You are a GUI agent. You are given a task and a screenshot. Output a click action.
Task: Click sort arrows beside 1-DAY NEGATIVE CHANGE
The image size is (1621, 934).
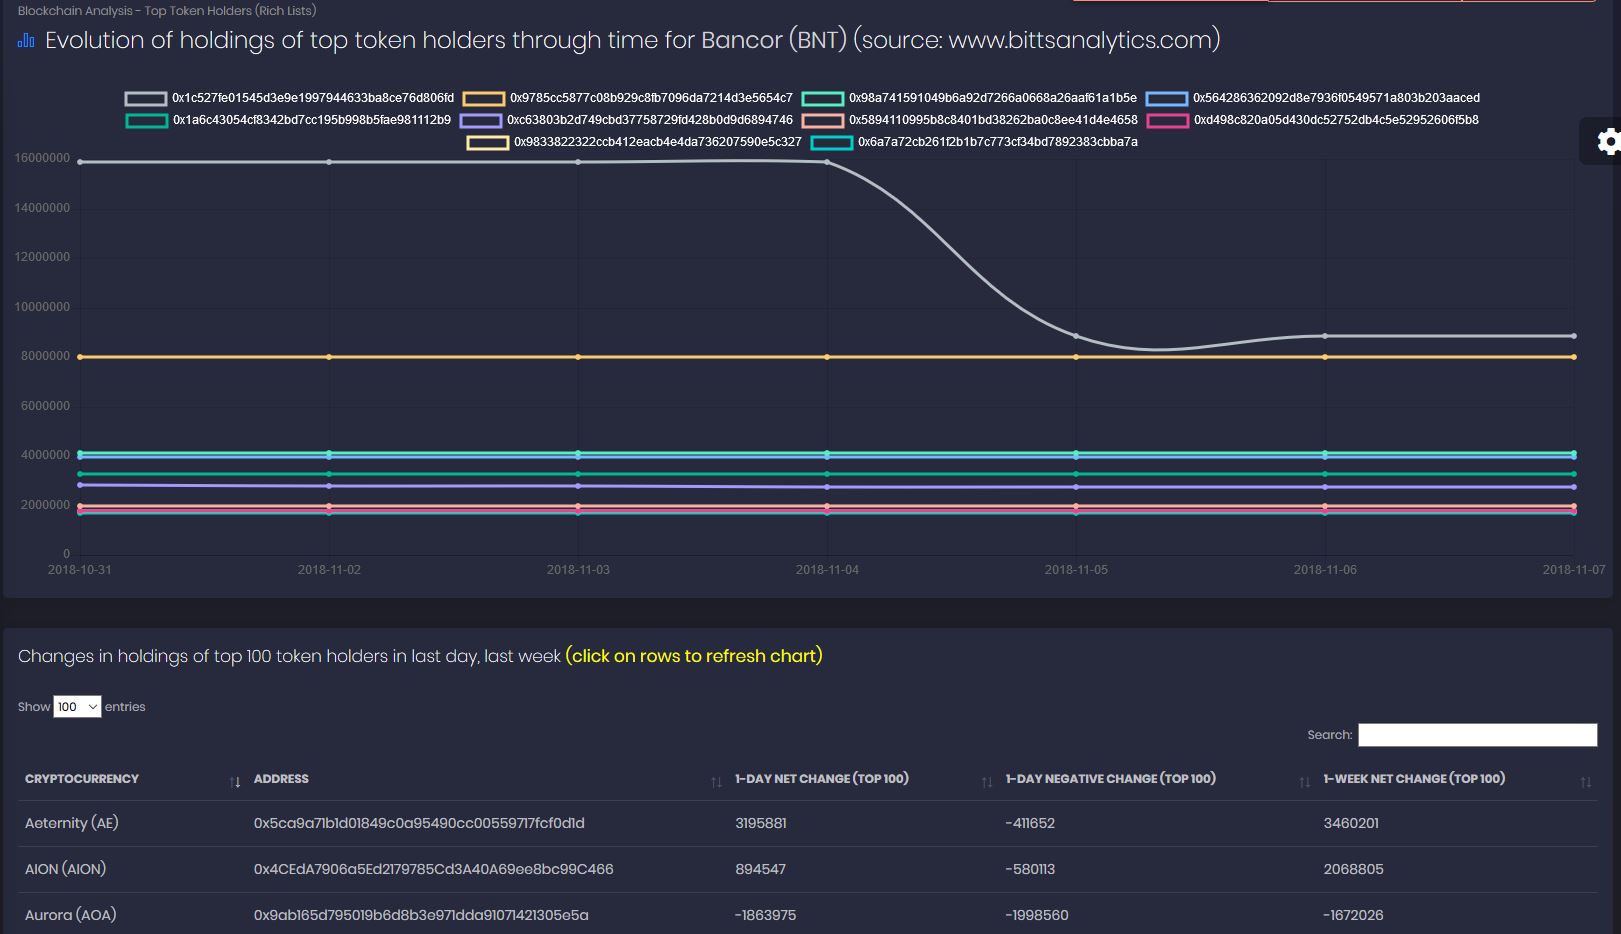click(x=1304, y=782)
